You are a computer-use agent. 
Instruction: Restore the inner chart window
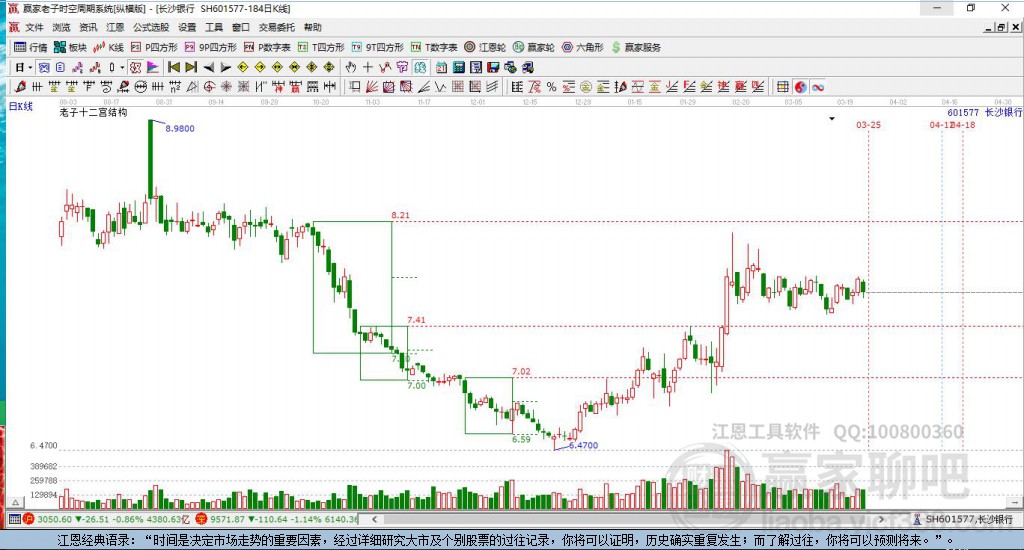pyautogui.click(x=1000, y=27)
